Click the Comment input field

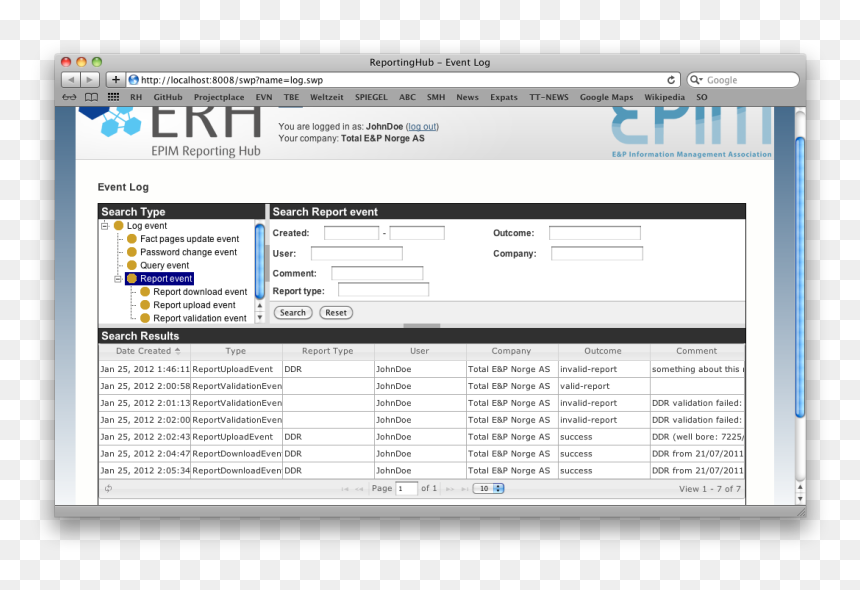[377, 273]
